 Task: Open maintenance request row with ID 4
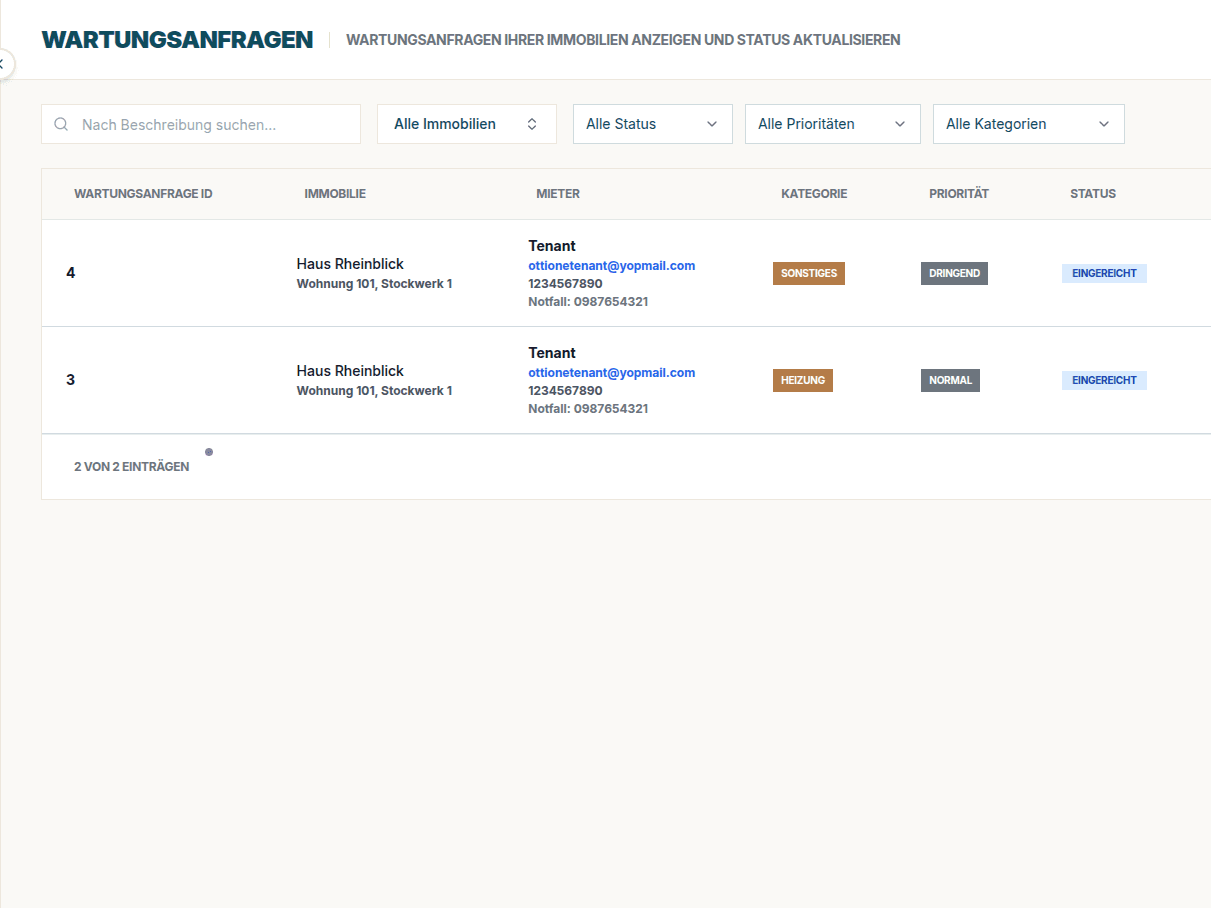pos(71,273)
